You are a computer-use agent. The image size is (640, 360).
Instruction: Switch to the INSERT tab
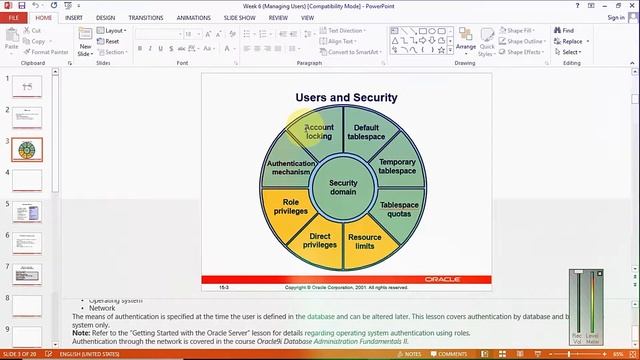[x=74, y=18]
